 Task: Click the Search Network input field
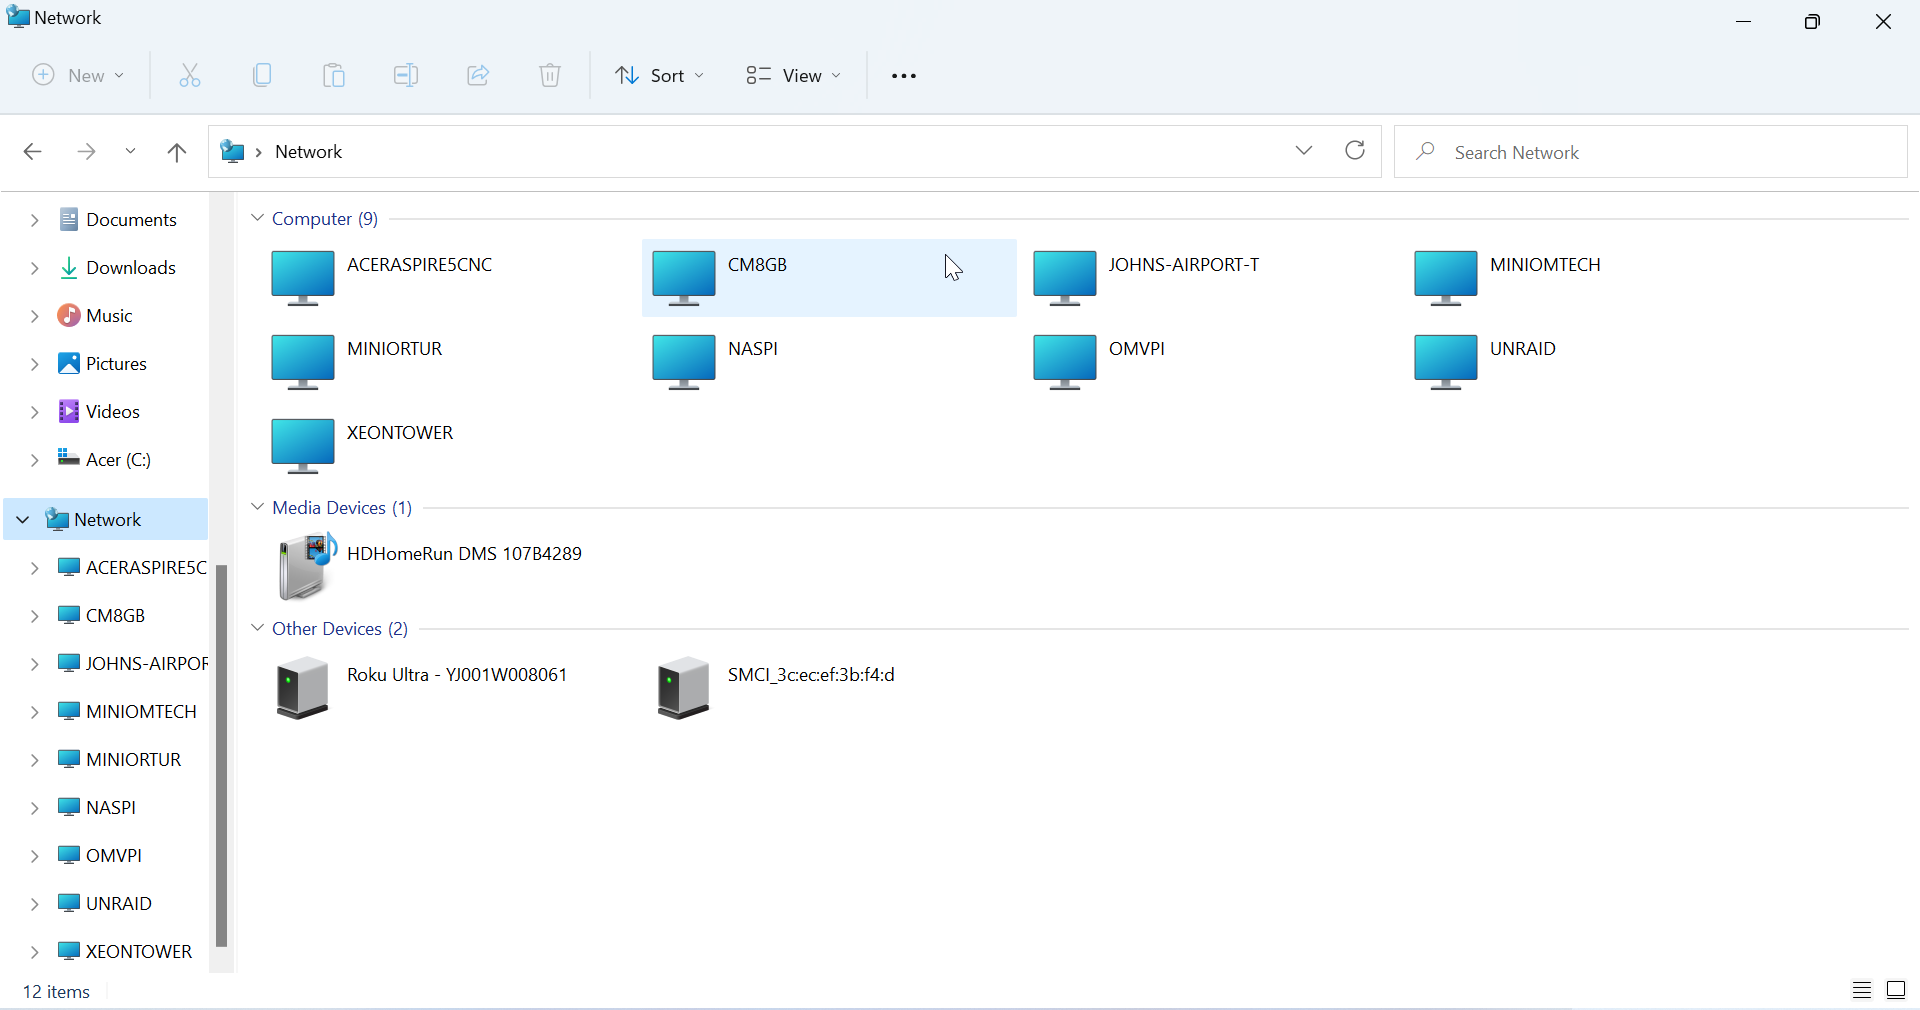(1650, 151)
